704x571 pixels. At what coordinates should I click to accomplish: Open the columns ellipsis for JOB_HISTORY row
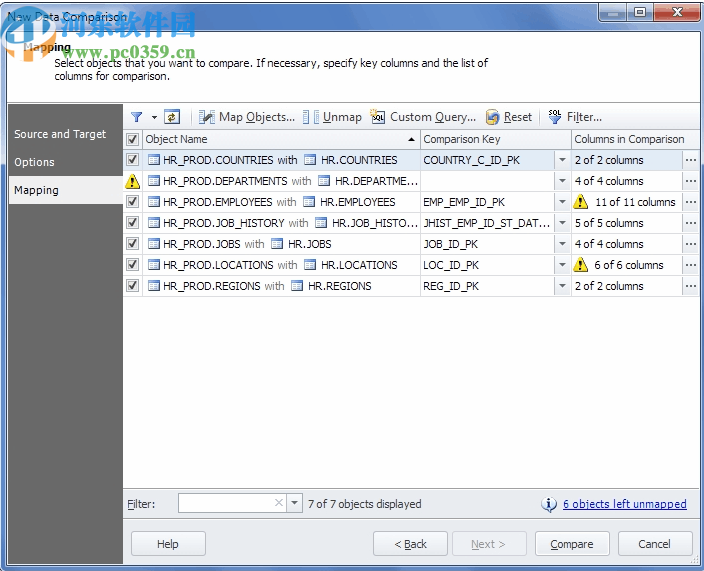pyautogui.click(x=691, y=223)
